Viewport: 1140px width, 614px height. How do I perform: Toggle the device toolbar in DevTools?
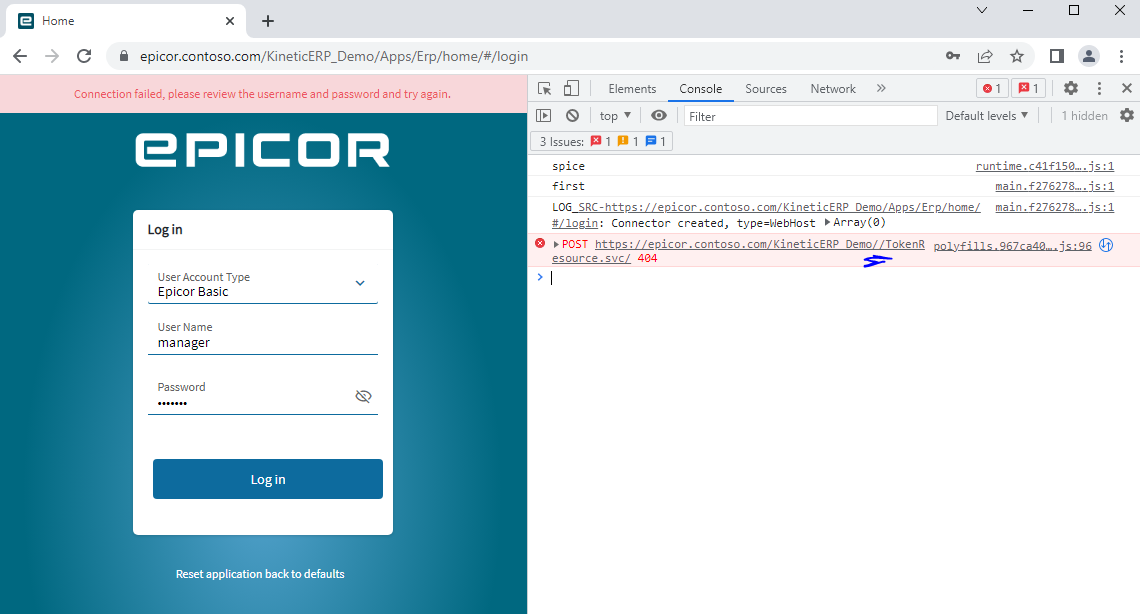[571, 89]
